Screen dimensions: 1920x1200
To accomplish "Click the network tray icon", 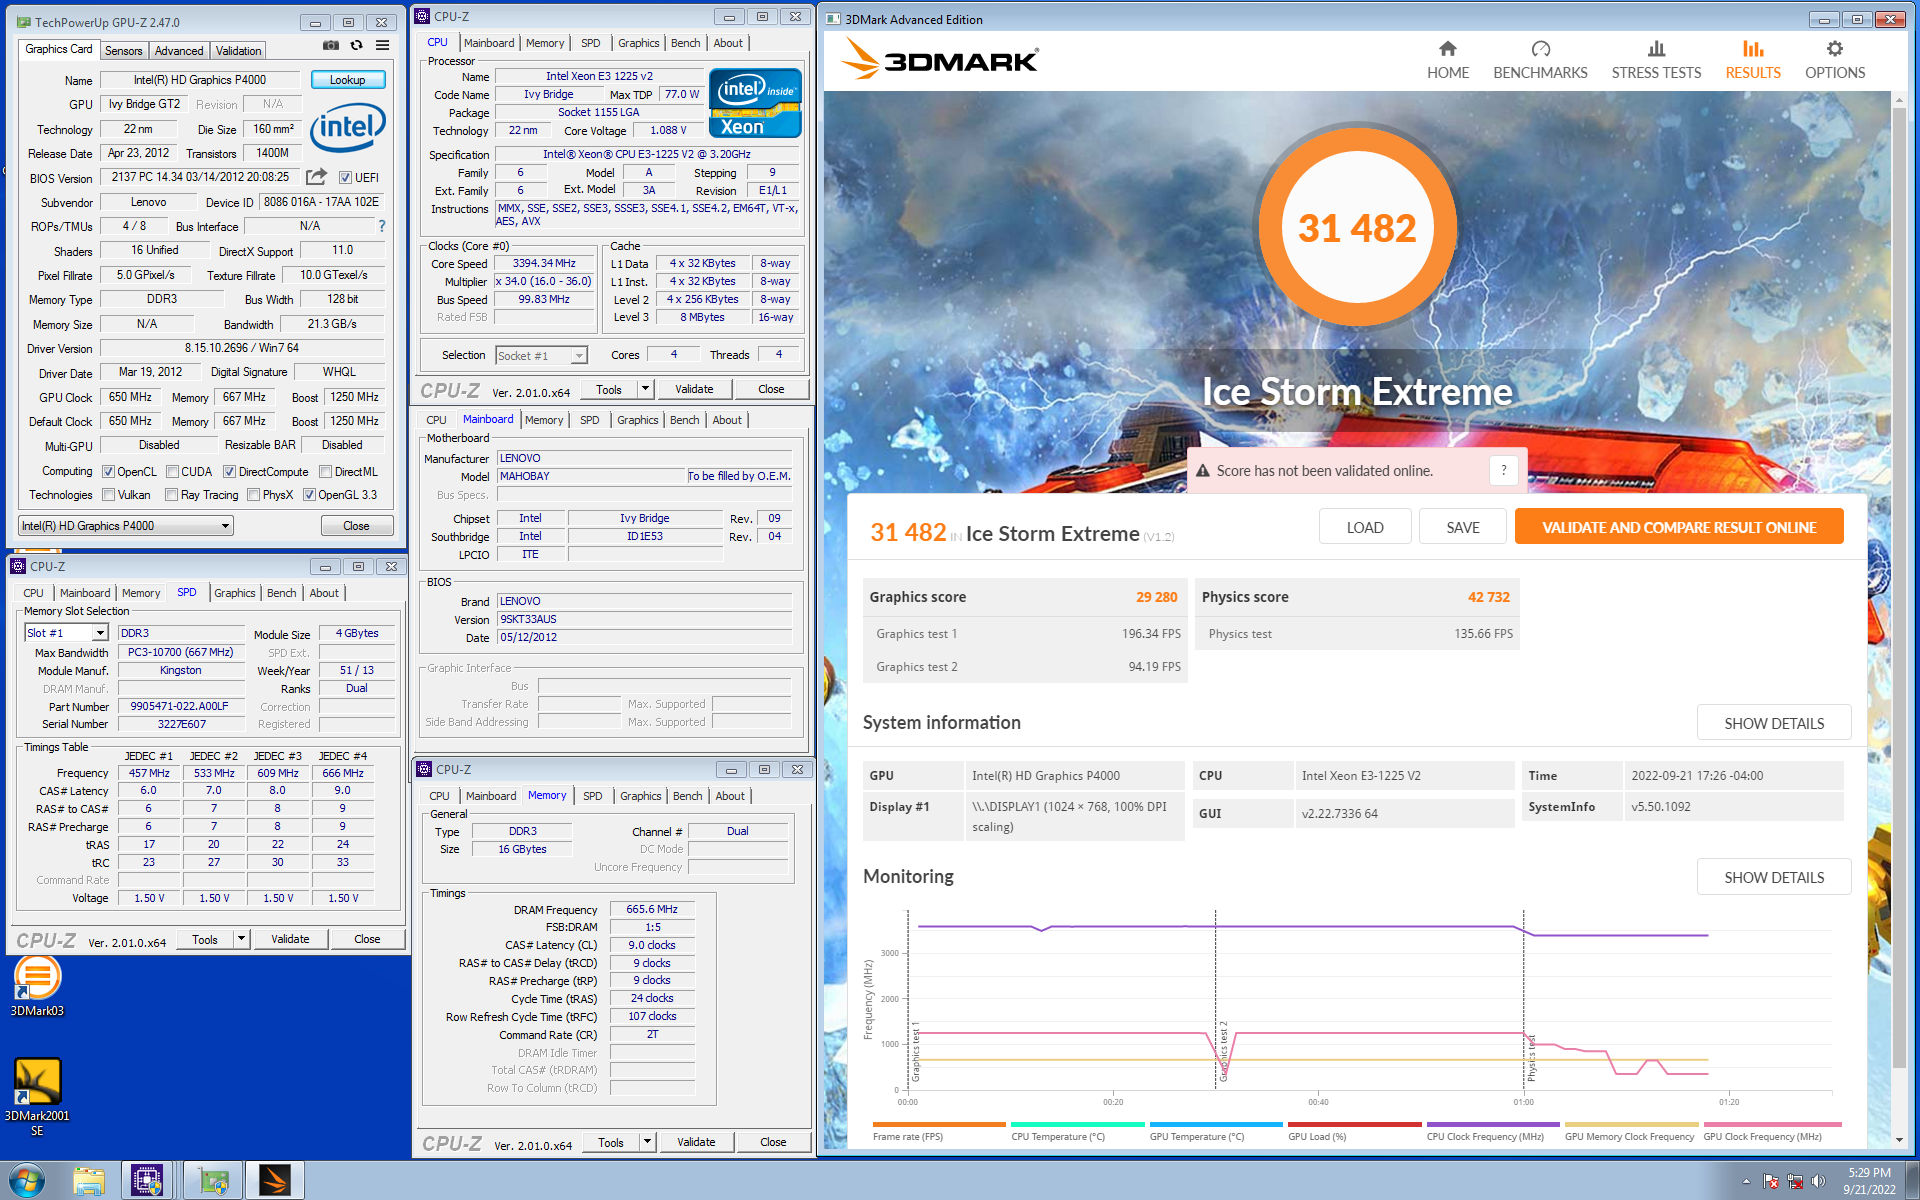I will [1794, 1182].
